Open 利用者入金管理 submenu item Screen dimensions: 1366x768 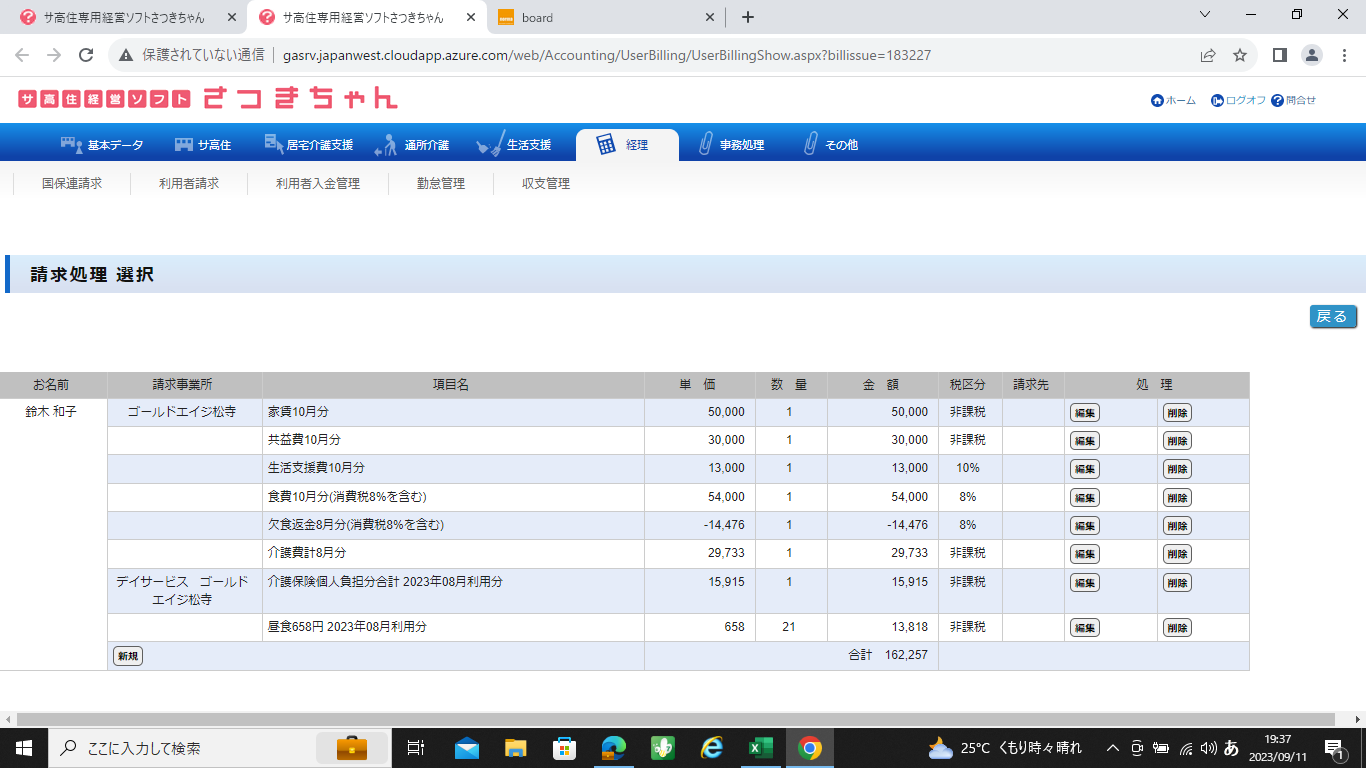click(318, 184)
